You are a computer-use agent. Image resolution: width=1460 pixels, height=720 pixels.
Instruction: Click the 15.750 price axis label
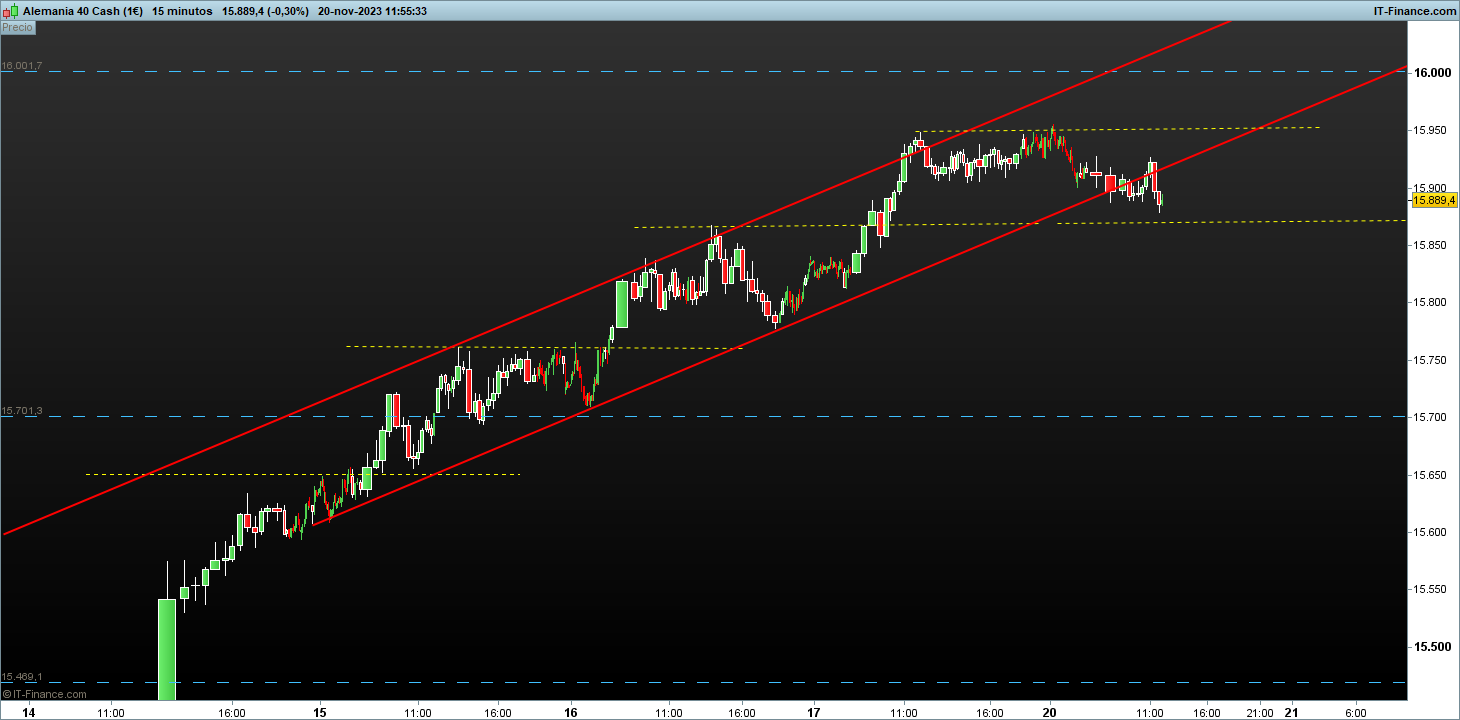pyautogui.click(x=1430, y=360)
